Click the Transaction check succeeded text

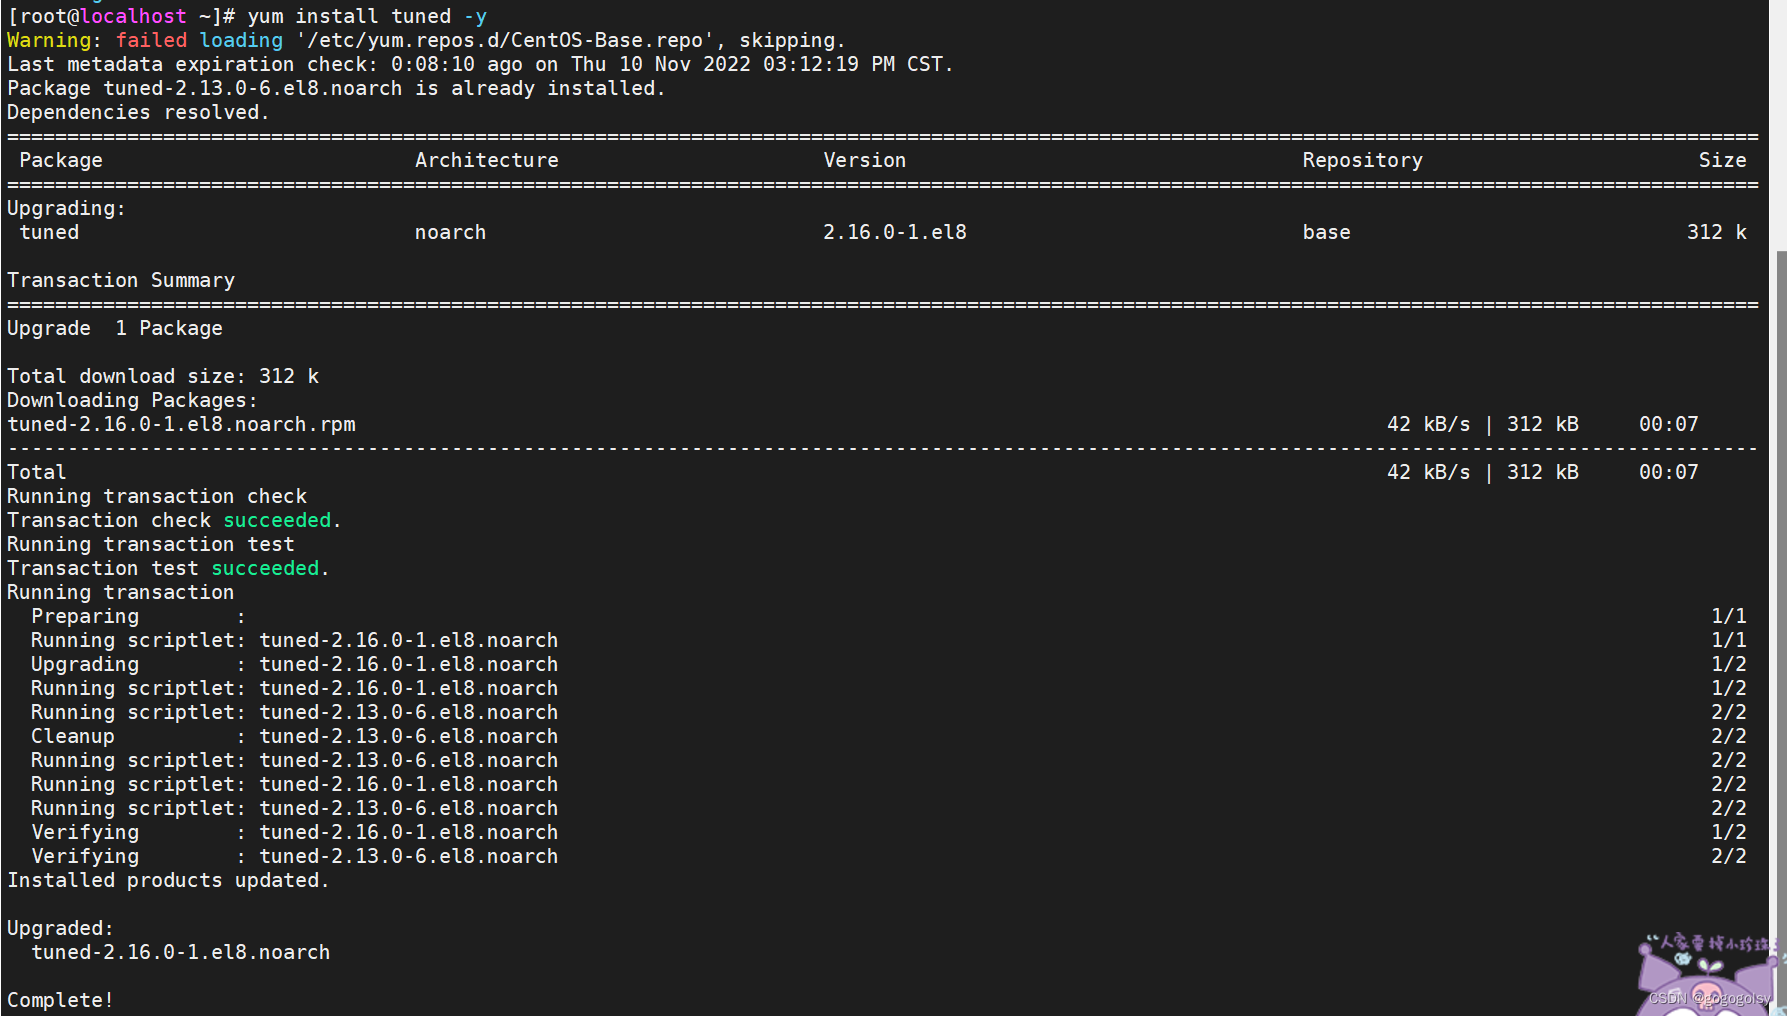coord(170,520)
